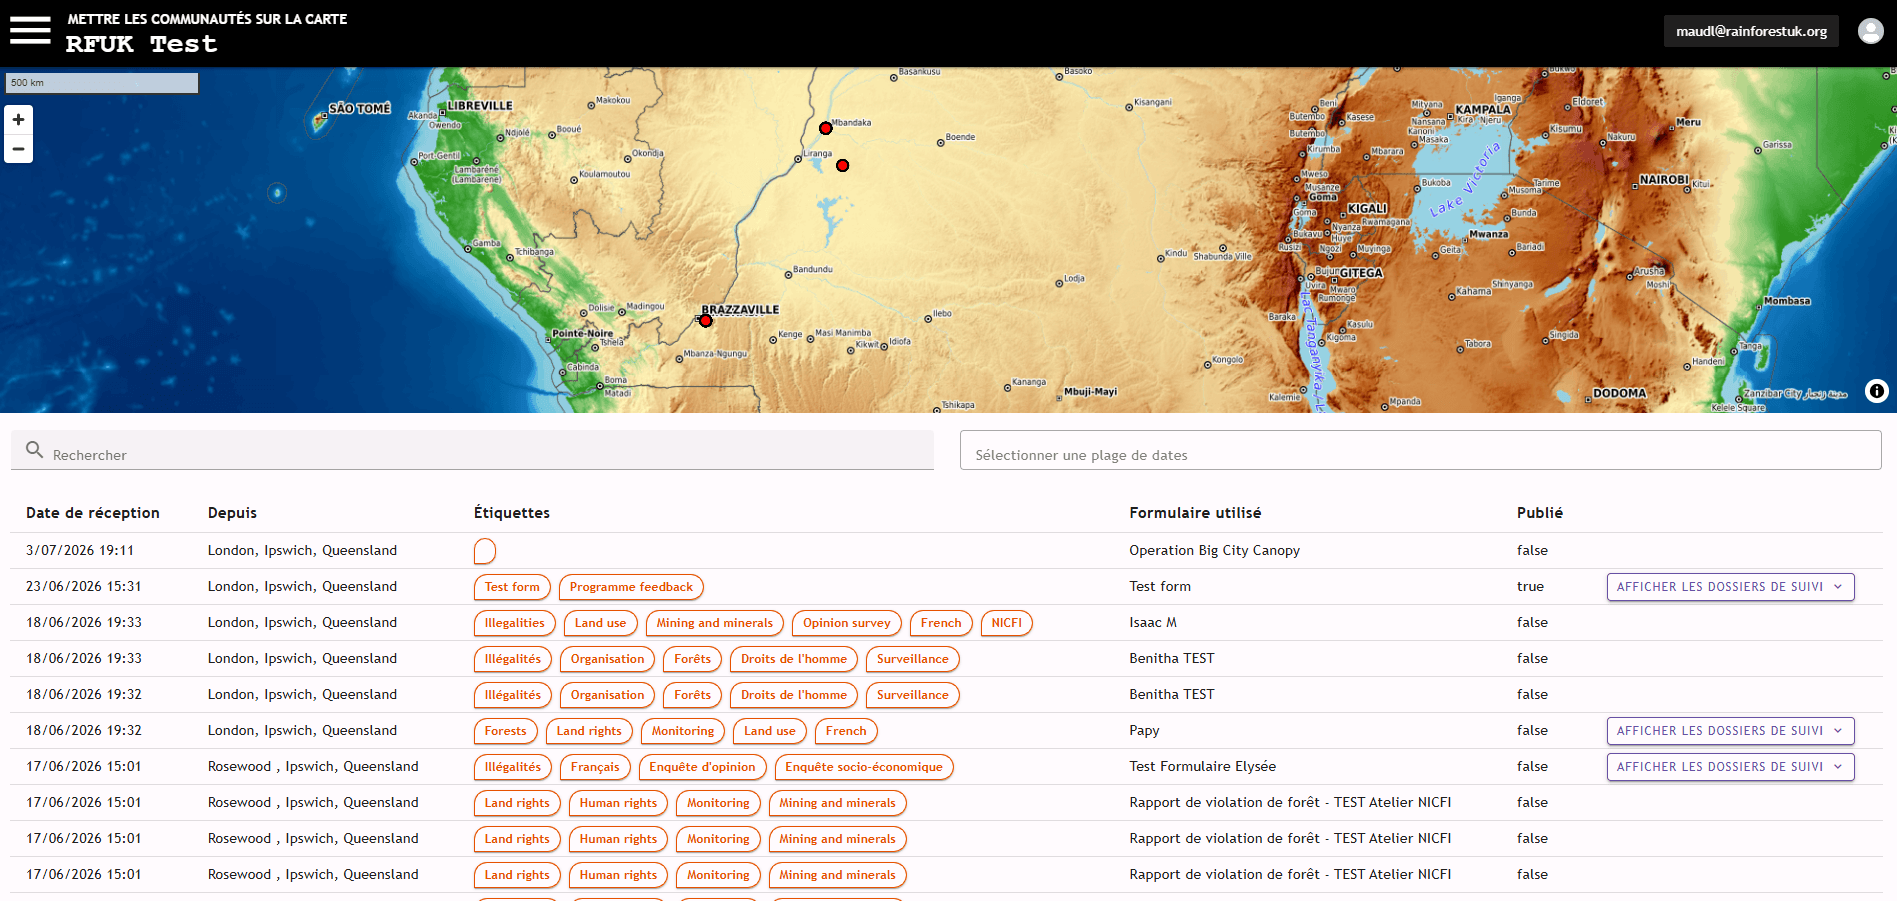Click the Enquête socio-économique tag
Viewport: 1897px width, 901px height.
pyautogui.click(x=864, y=767)
